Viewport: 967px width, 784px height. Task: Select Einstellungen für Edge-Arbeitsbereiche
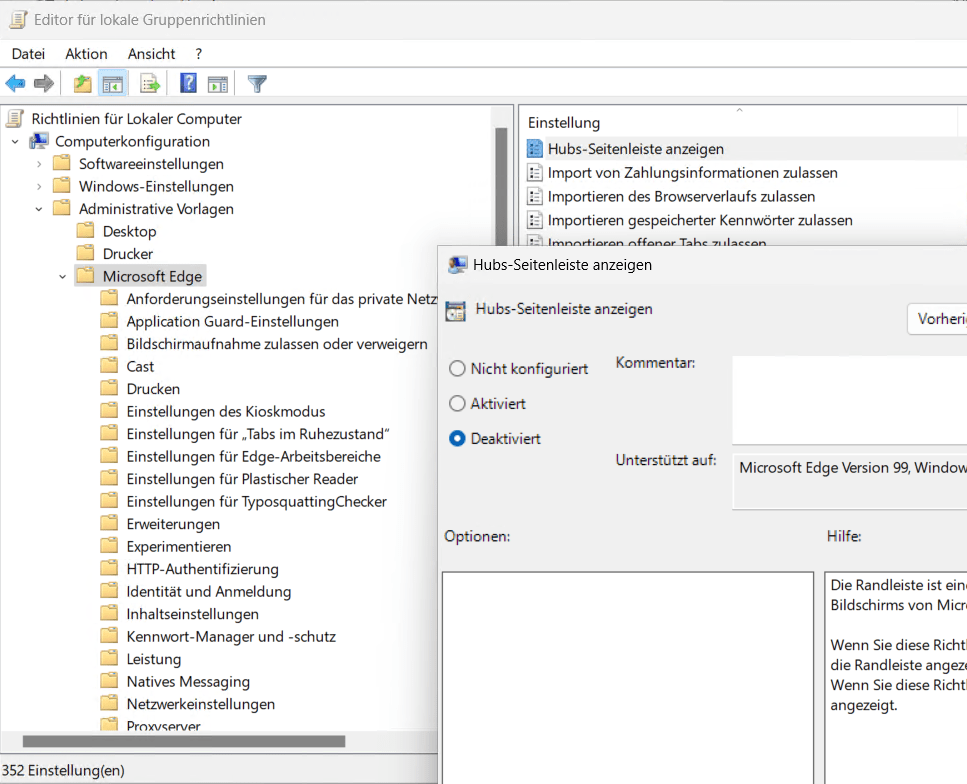pos(253,456)
